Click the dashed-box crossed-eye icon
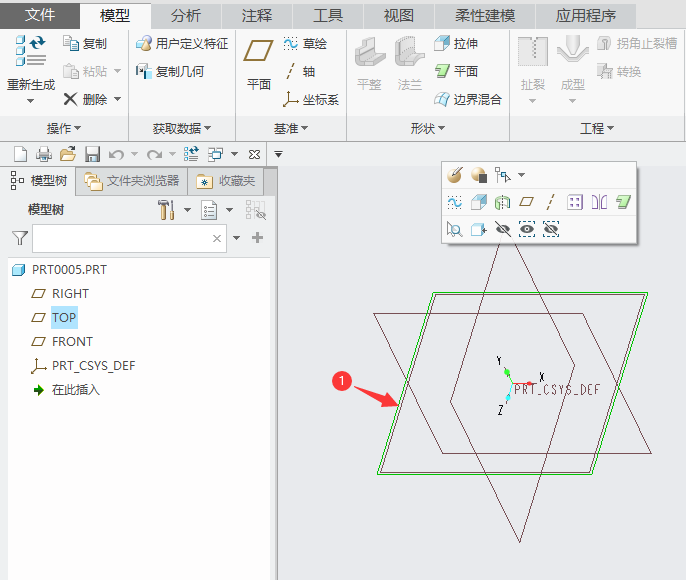 551,229
